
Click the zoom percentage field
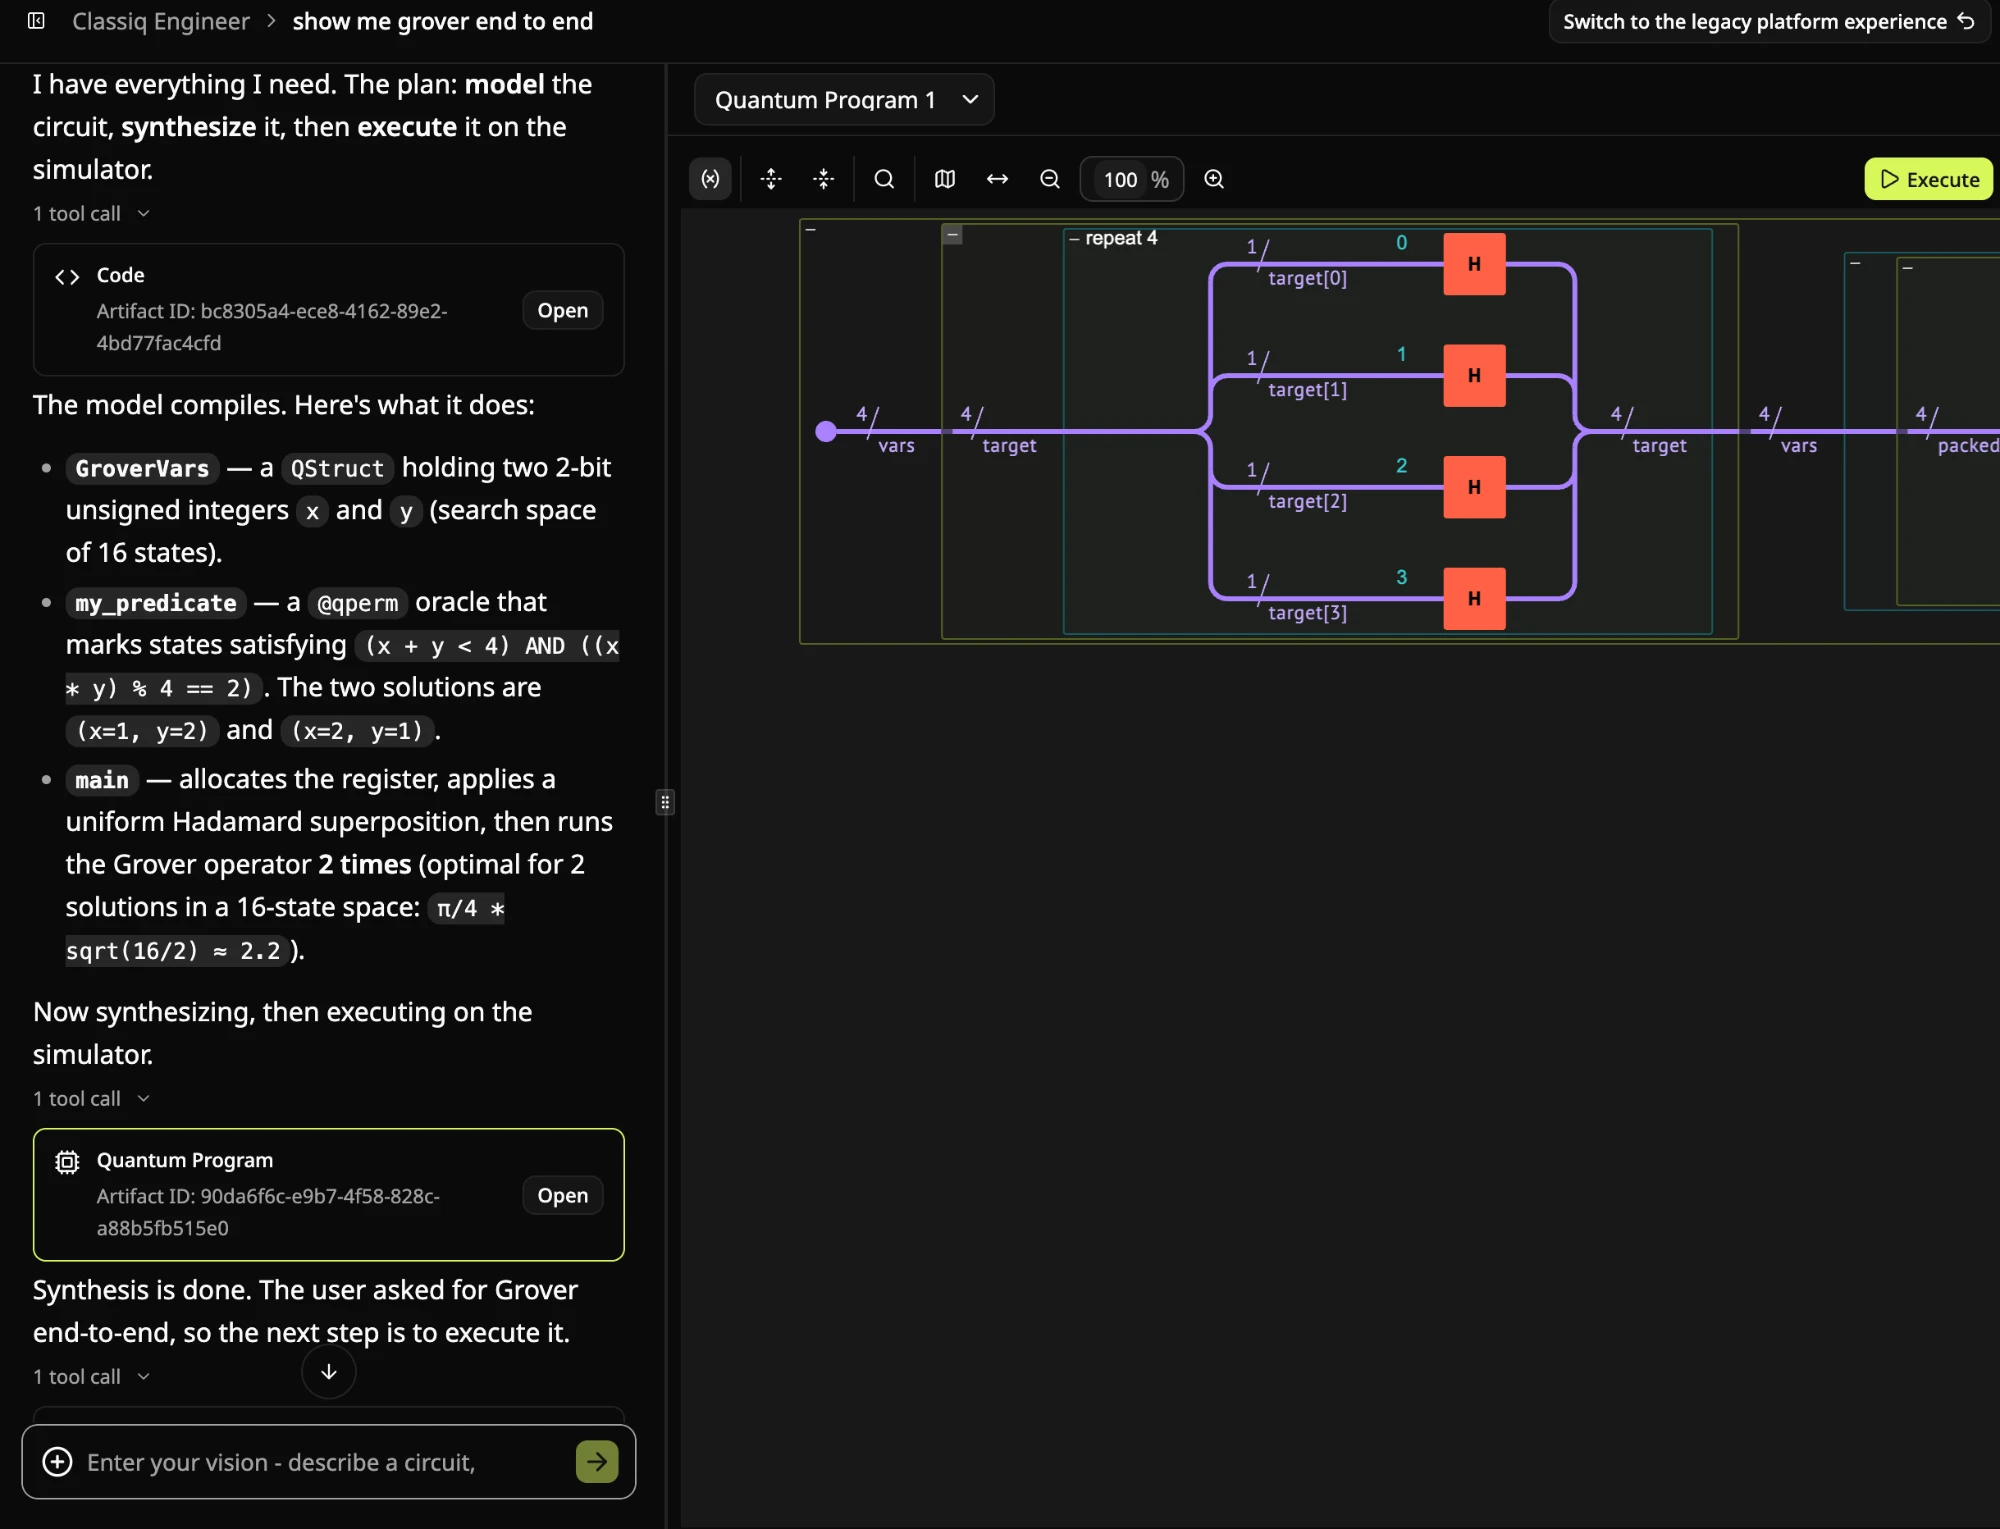point(1132,179)
